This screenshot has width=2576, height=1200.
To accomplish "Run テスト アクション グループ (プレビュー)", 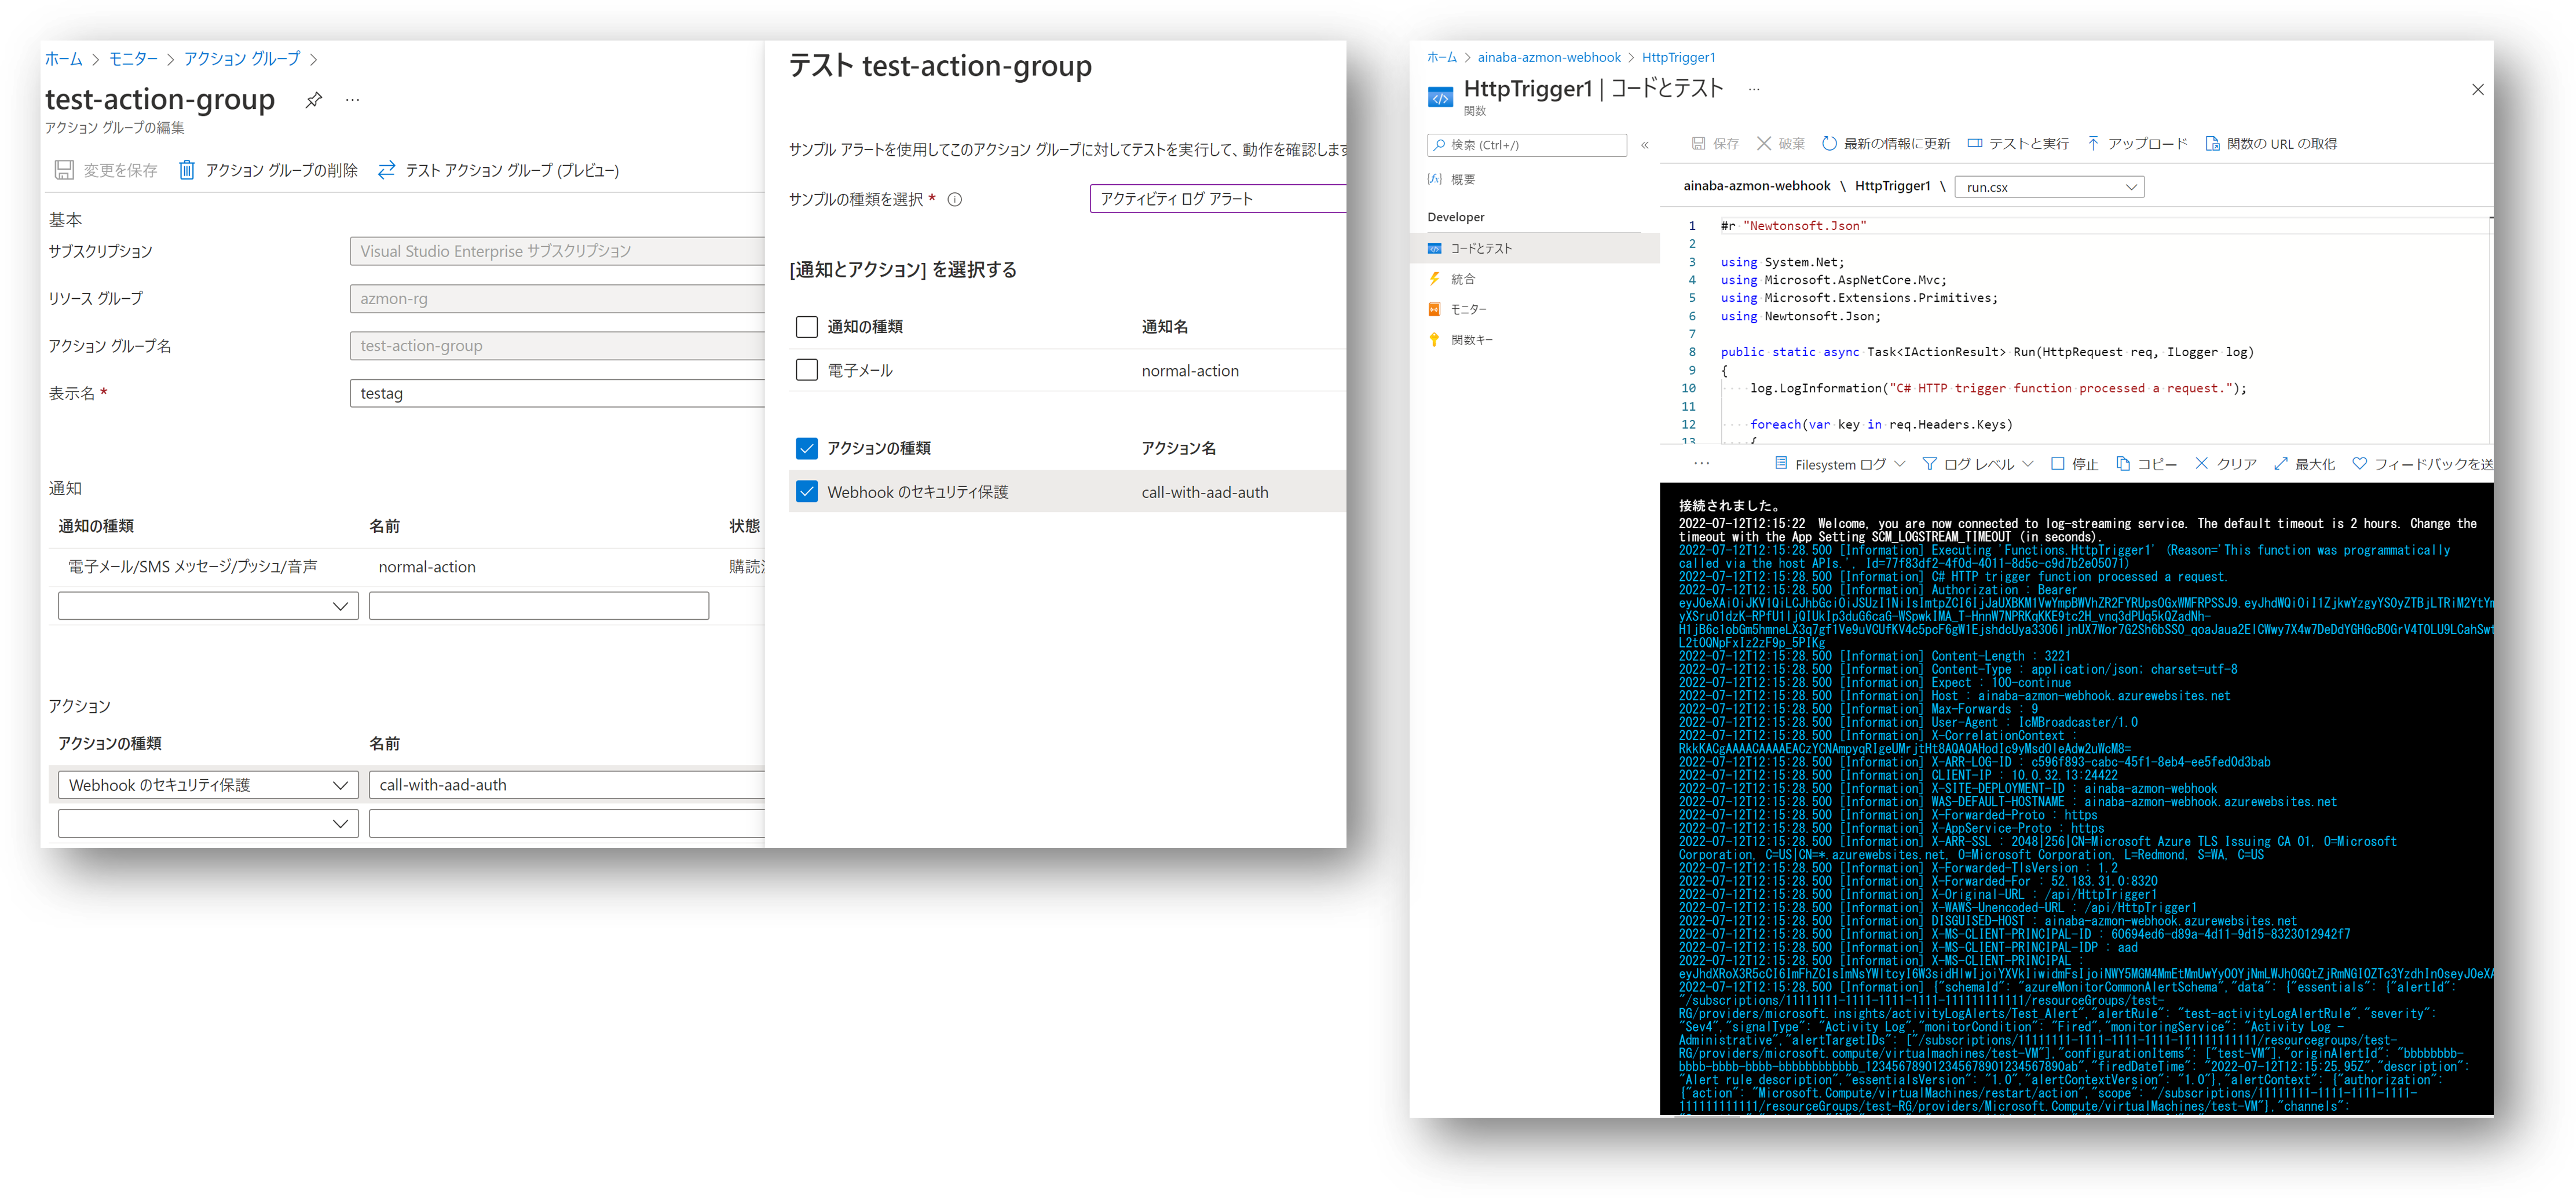I will click(498, 170).
